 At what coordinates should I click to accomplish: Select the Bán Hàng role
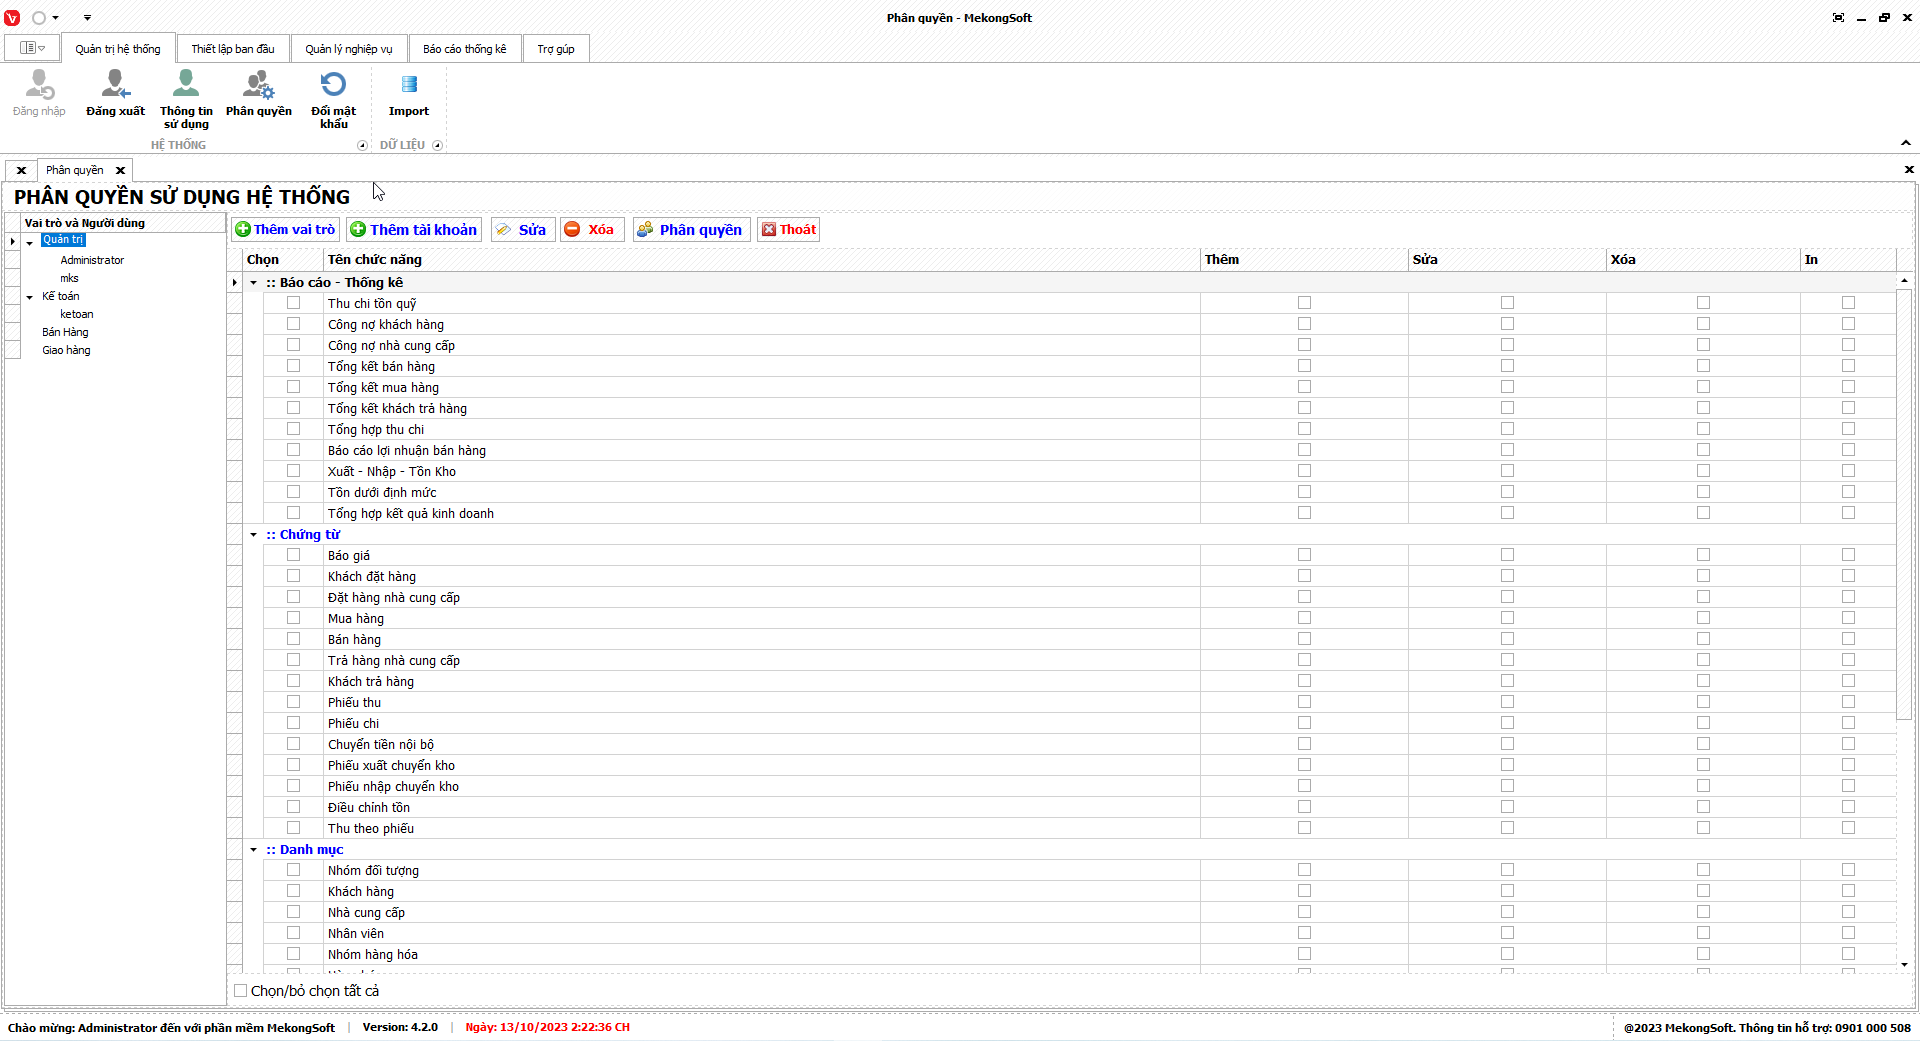[x=65, y=332]
